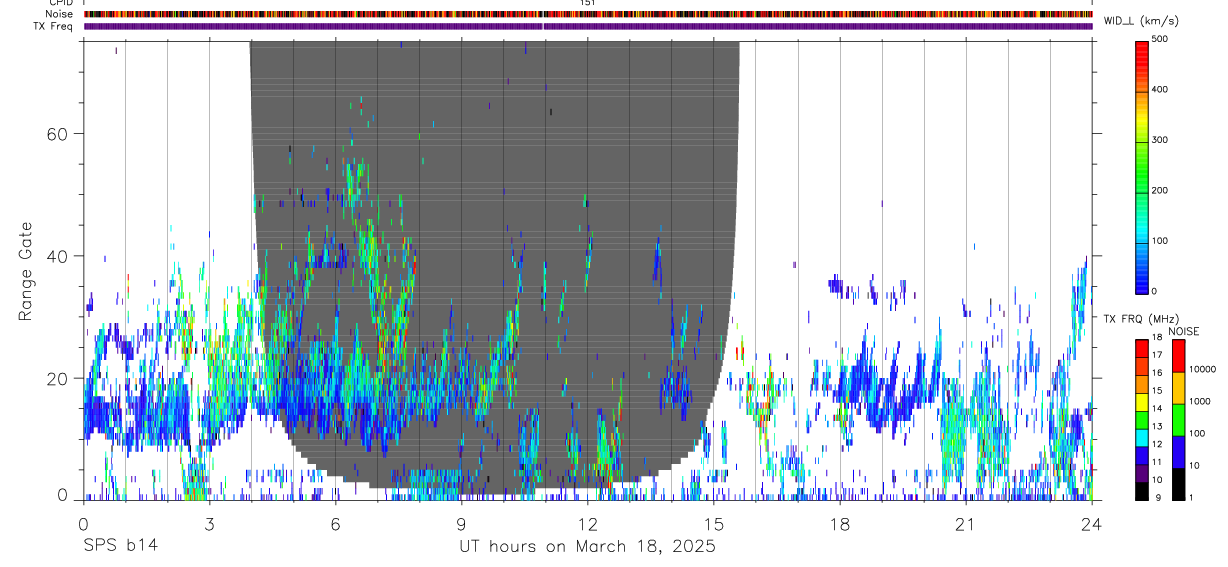Click the blue segment of the NOISE legend
The image size is (1228, 567).
point(1178,452)
